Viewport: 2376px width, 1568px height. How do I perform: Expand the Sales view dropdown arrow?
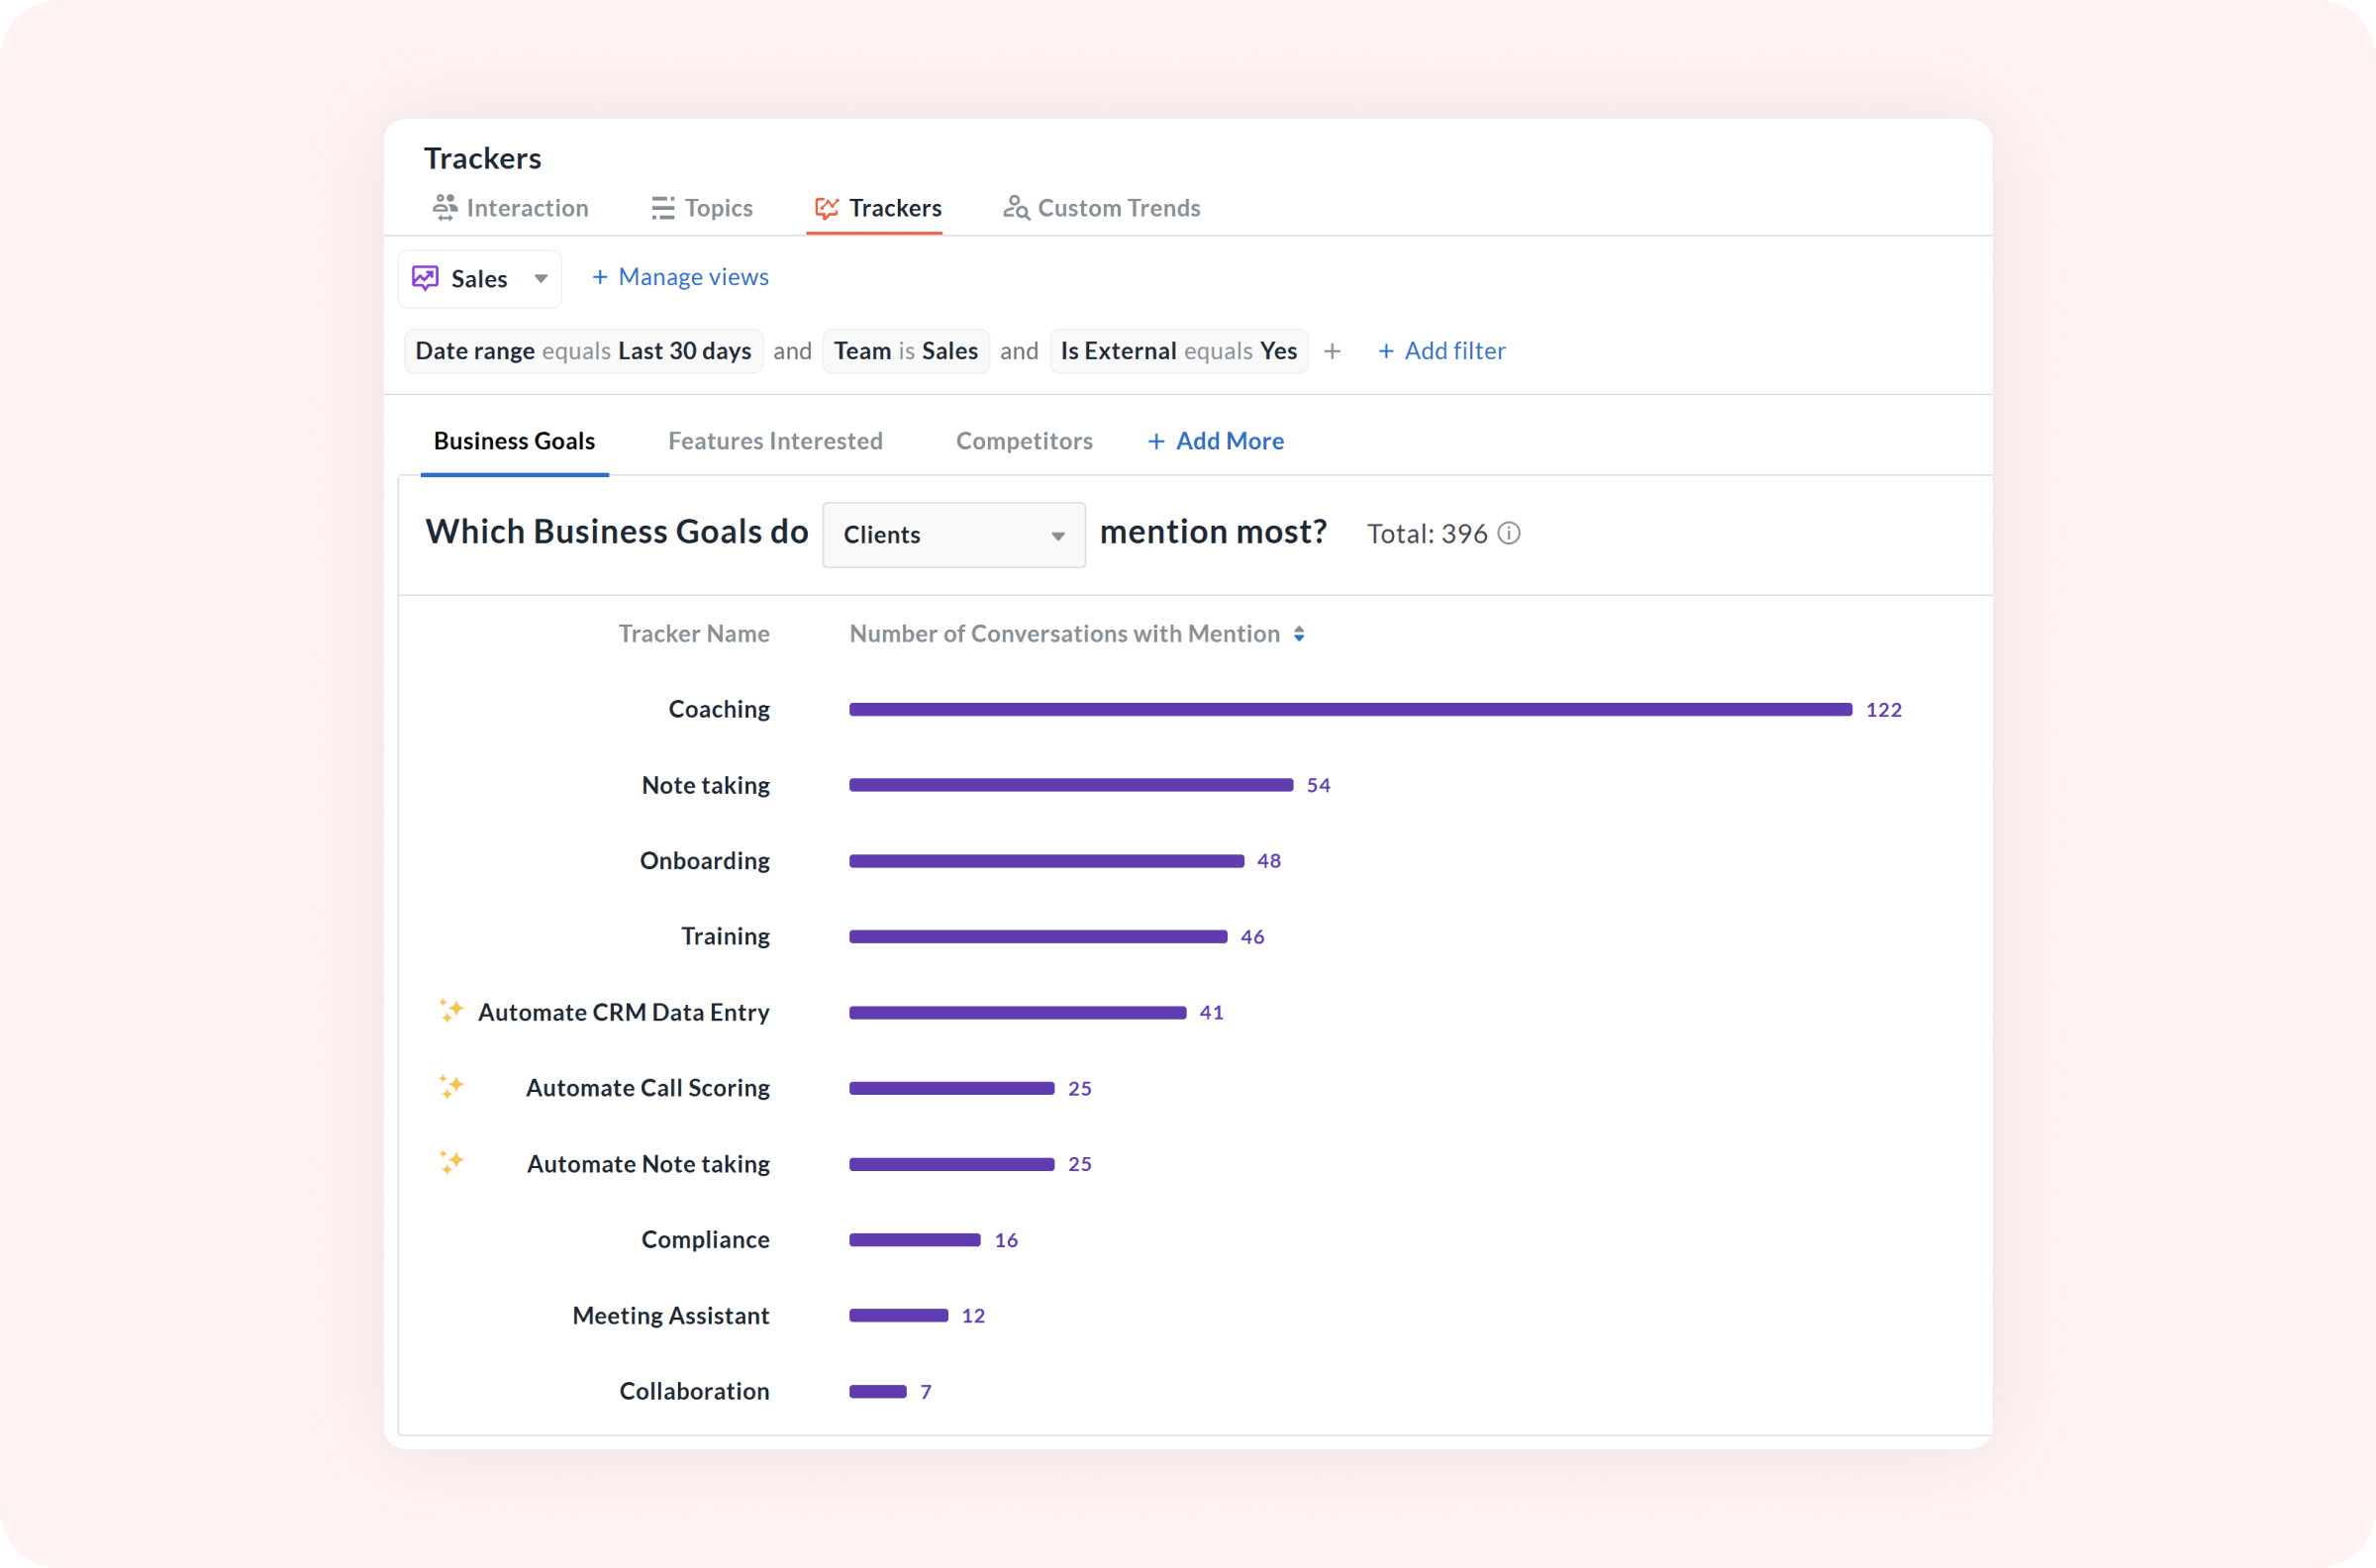click(x=541, y=278)
